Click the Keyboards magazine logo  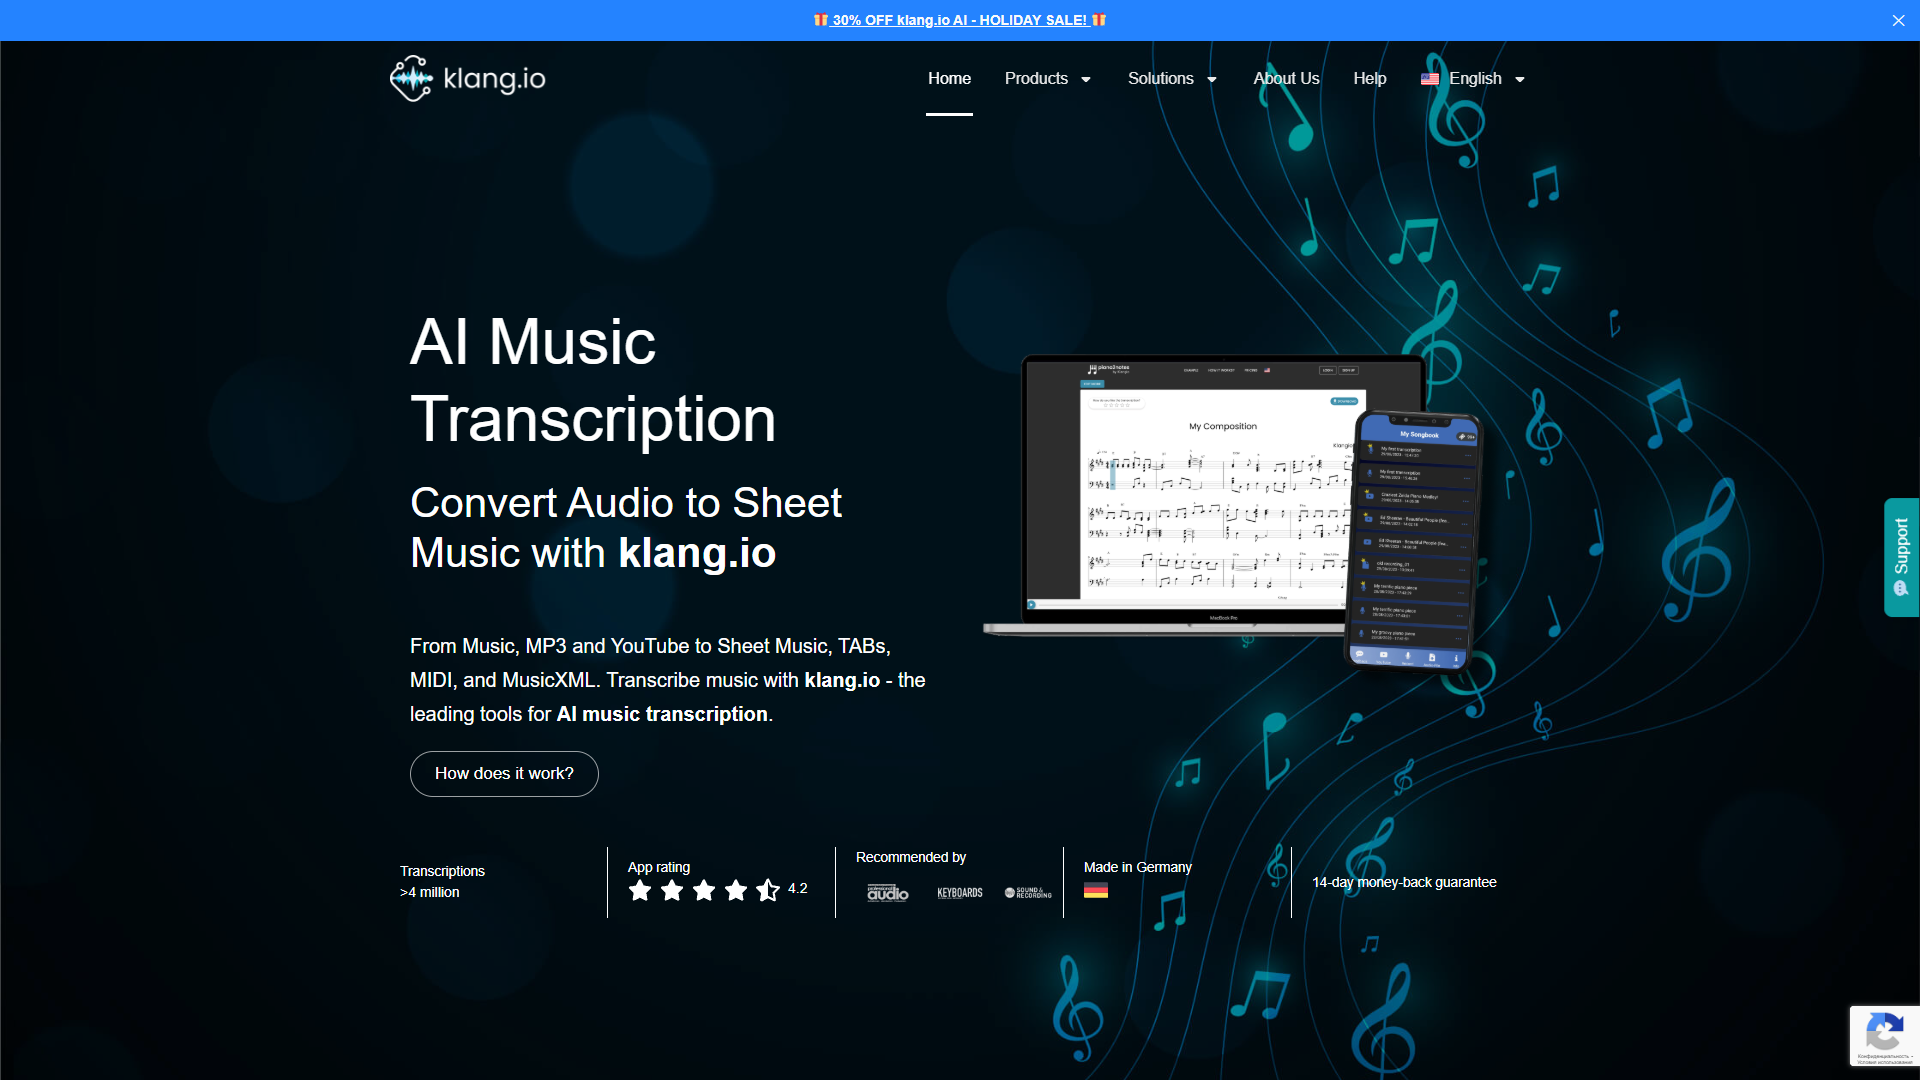click(x=960, y=893)
